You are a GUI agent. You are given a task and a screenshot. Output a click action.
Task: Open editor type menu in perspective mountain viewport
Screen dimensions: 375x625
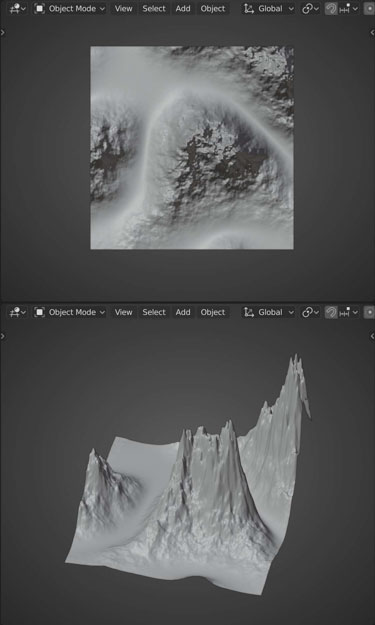click(18, 312)
